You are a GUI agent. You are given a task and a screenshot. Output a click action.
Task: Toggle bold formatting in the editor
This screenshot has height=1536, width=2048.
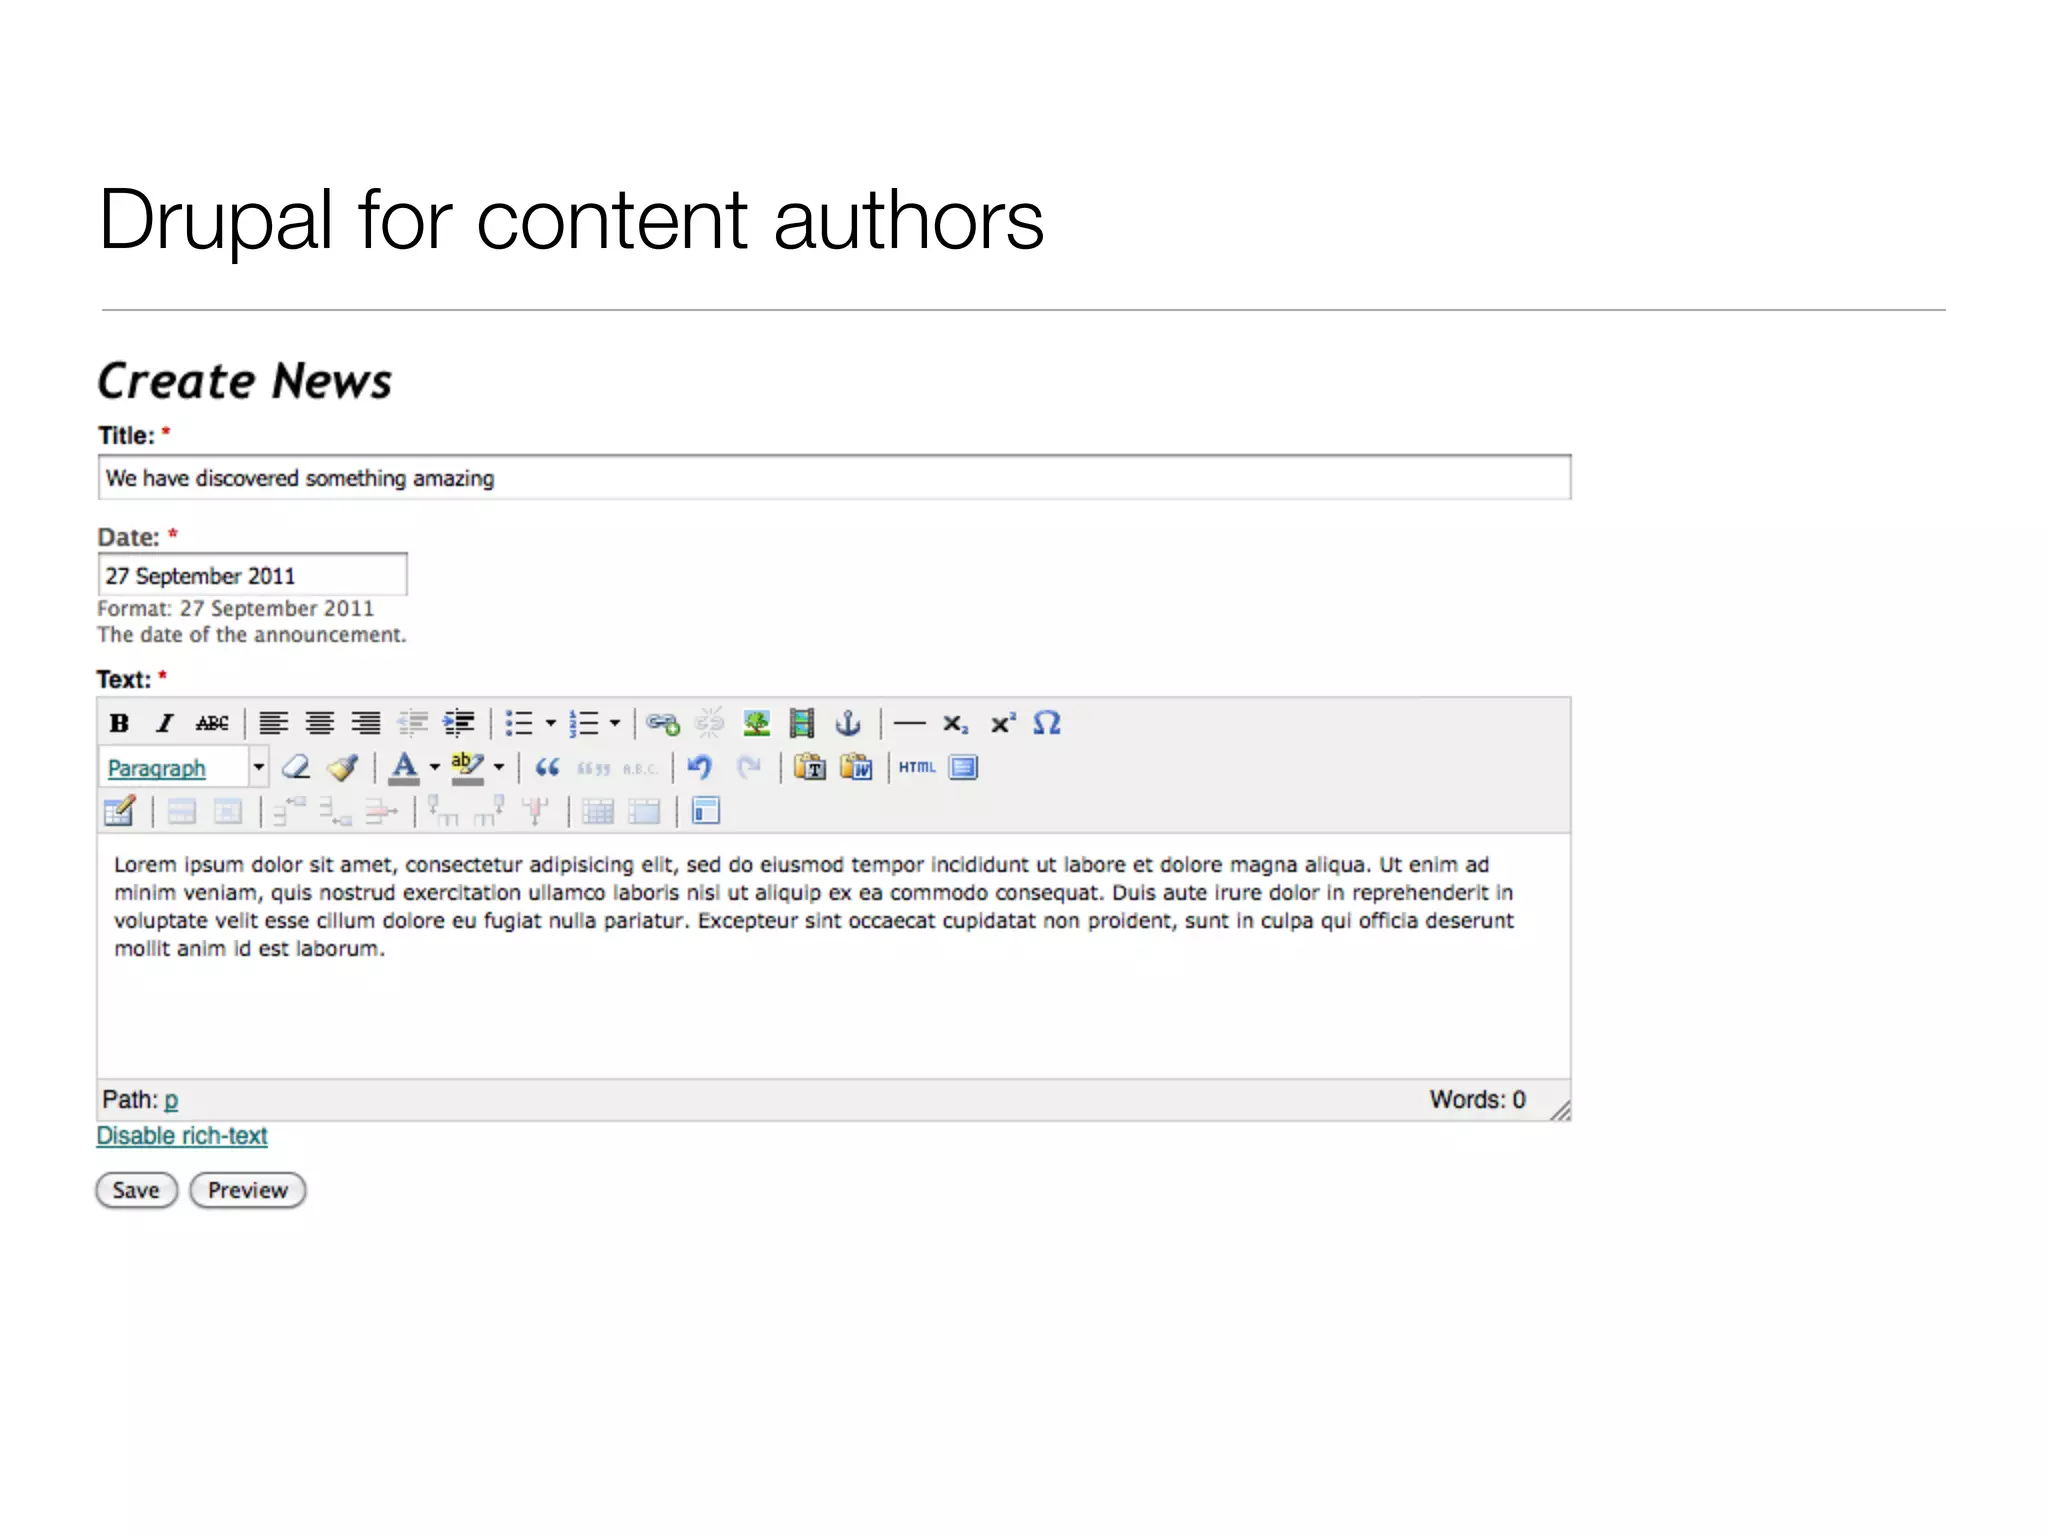pyautogui.click(x=119, y=723)
